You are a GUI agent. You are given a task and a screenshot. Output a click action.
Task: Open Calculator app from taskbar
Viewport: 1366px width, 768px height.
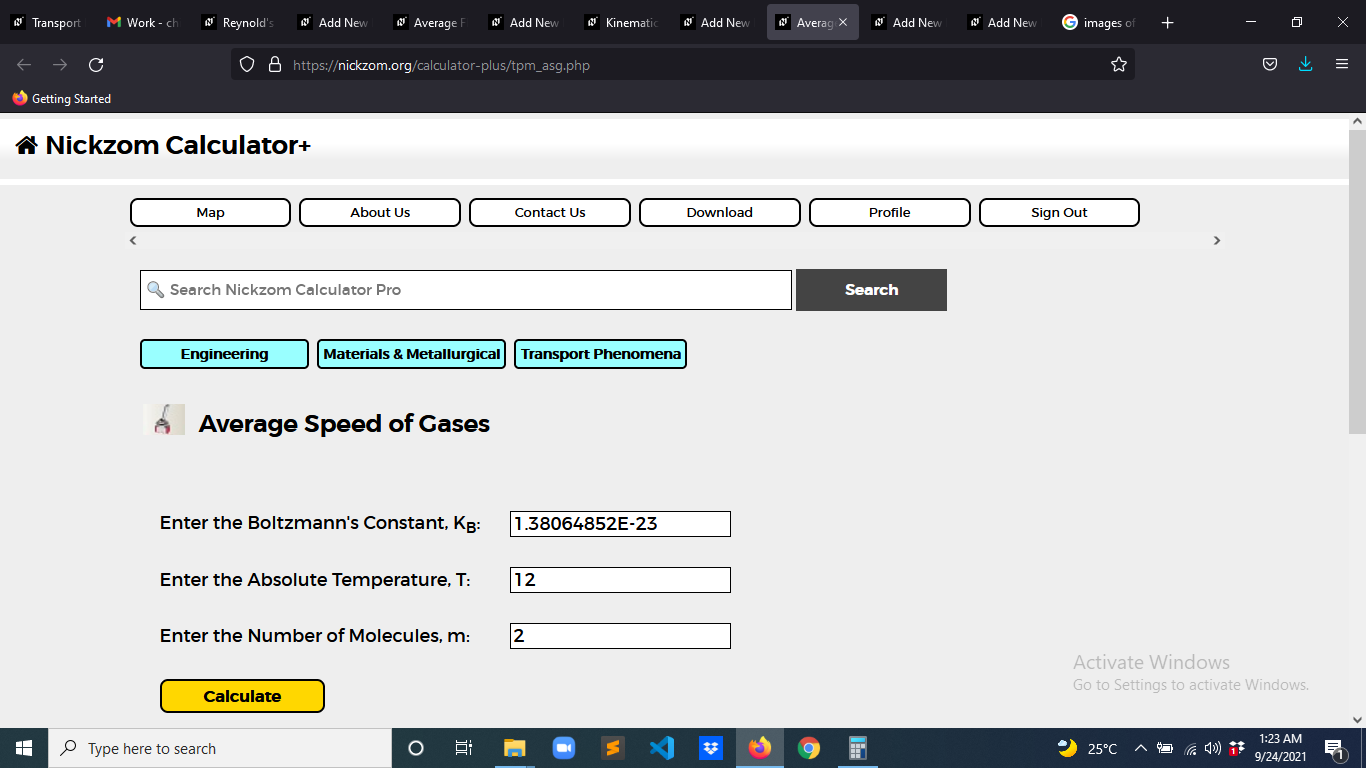click(x=858, y=748)
